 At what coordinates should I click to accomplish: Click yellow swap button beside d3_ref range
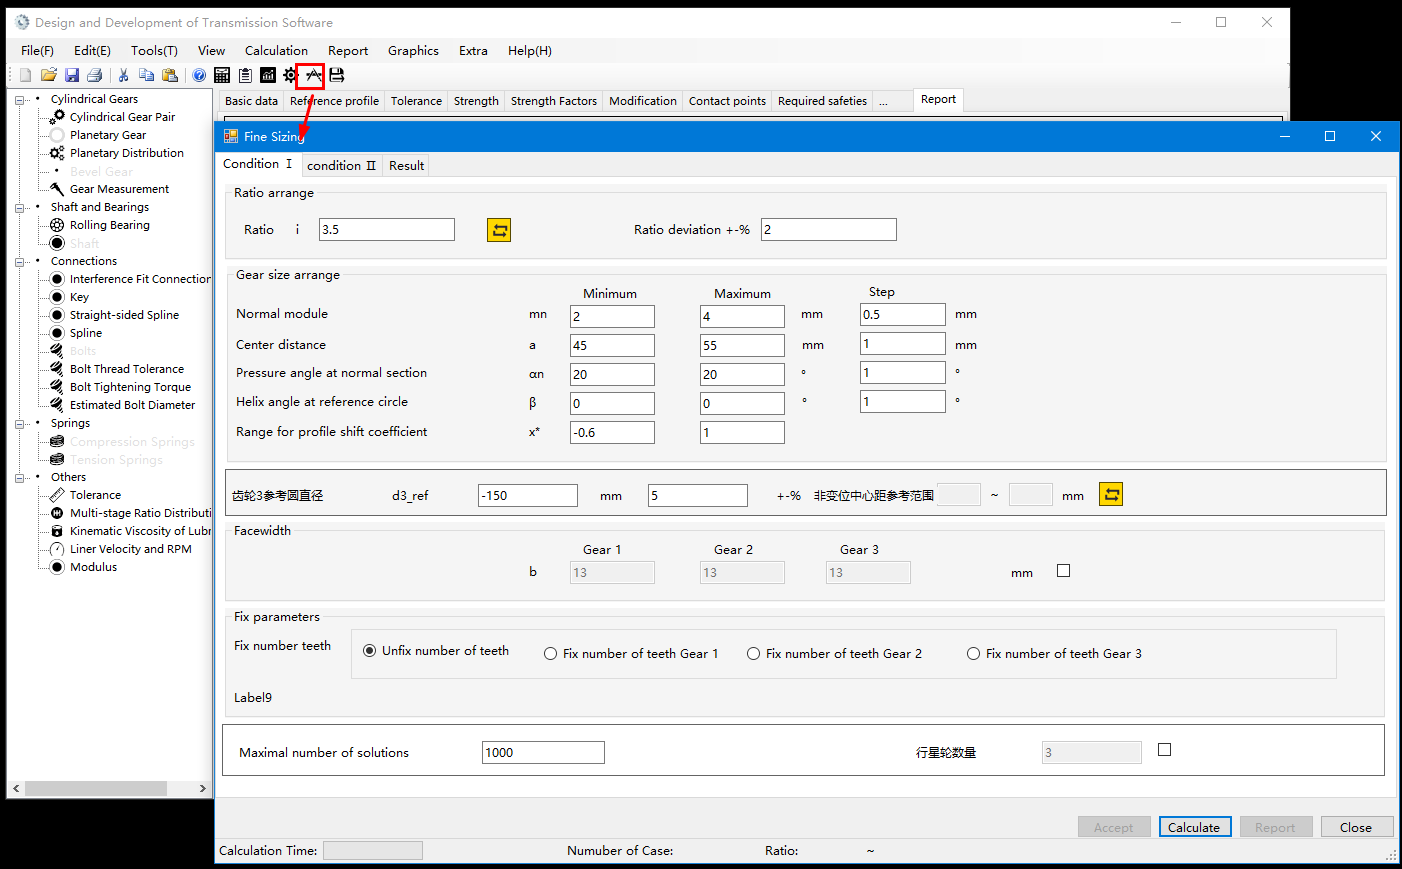coord(1111,494)
